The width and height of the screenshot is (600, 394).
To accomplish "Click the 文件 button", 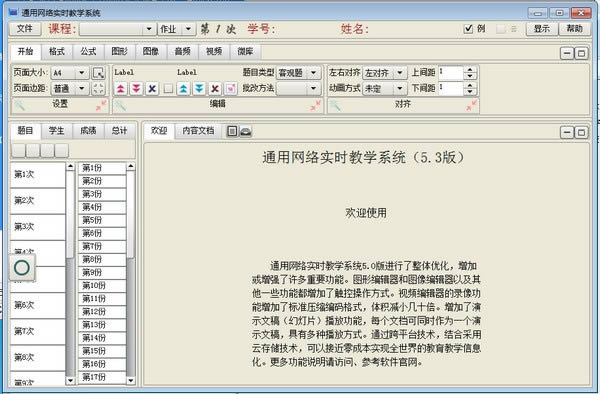I will tap(24, 29).
